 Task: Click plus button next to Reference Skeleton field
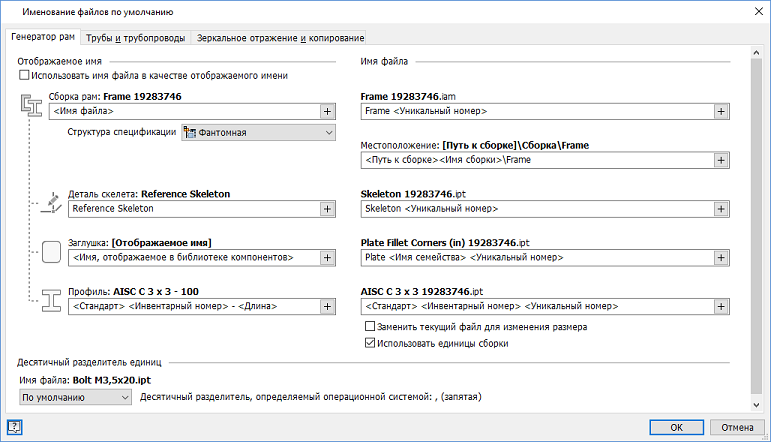(327, 209)
